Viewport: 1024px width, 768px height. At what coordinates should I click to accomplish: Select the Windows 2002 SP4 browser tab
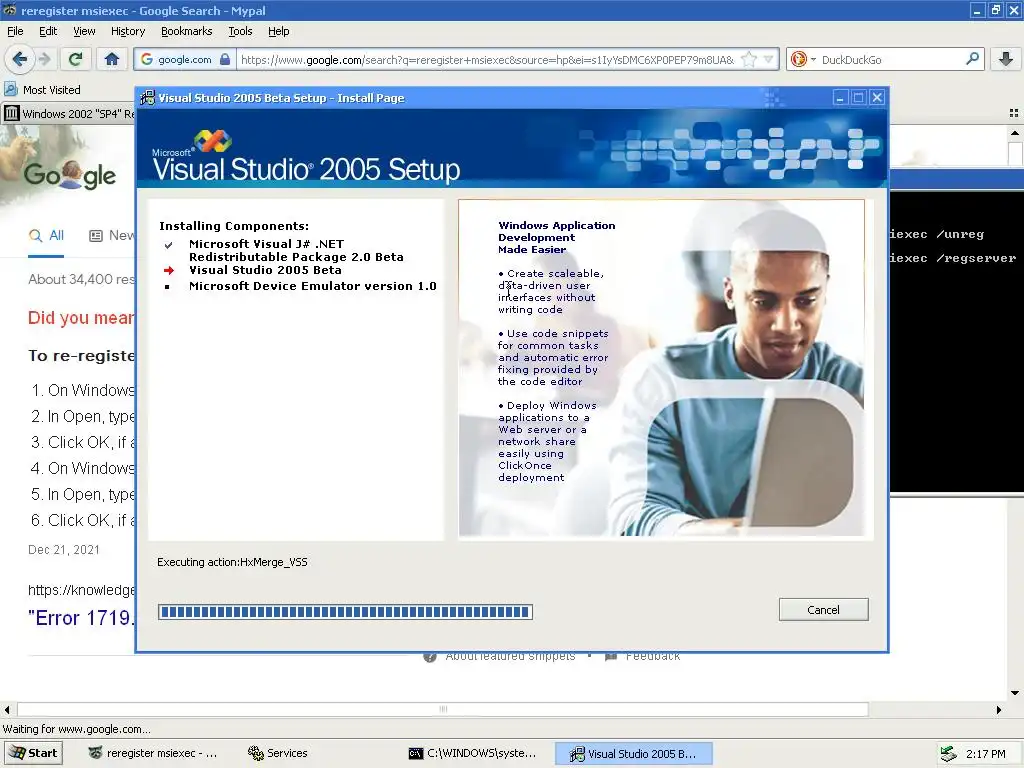(69, 114)
